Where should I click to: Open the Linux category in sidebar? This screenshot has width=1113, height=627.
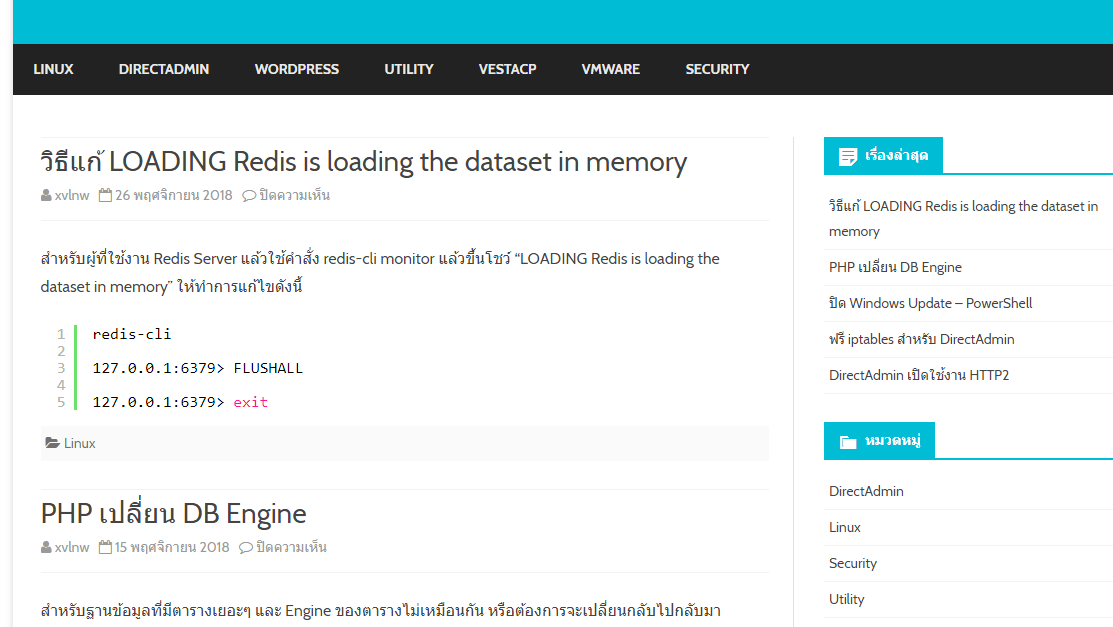tap(845, 528)
